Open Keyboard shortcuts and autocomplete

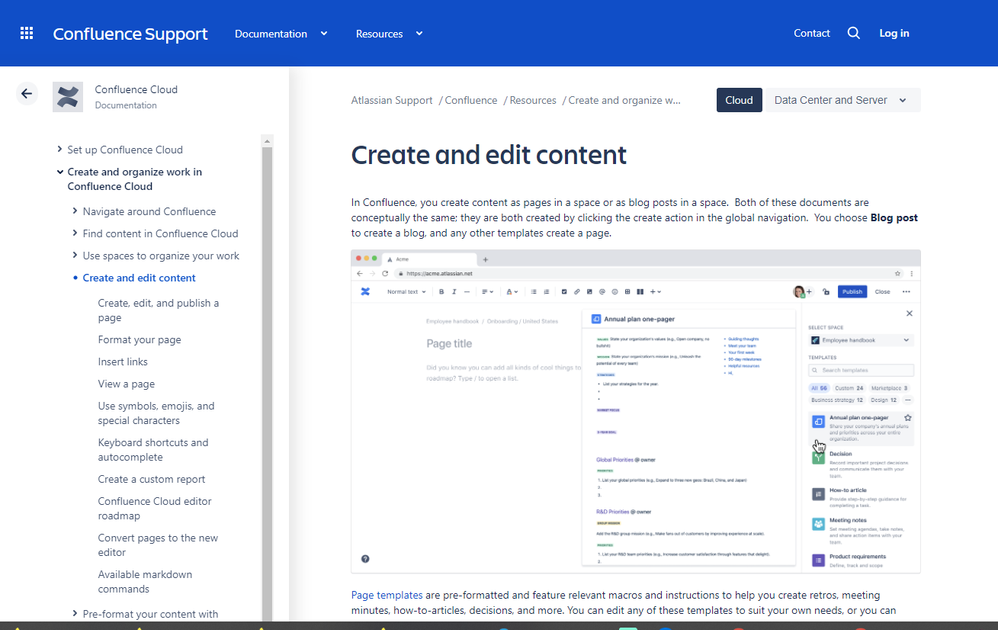coord(153,450)
